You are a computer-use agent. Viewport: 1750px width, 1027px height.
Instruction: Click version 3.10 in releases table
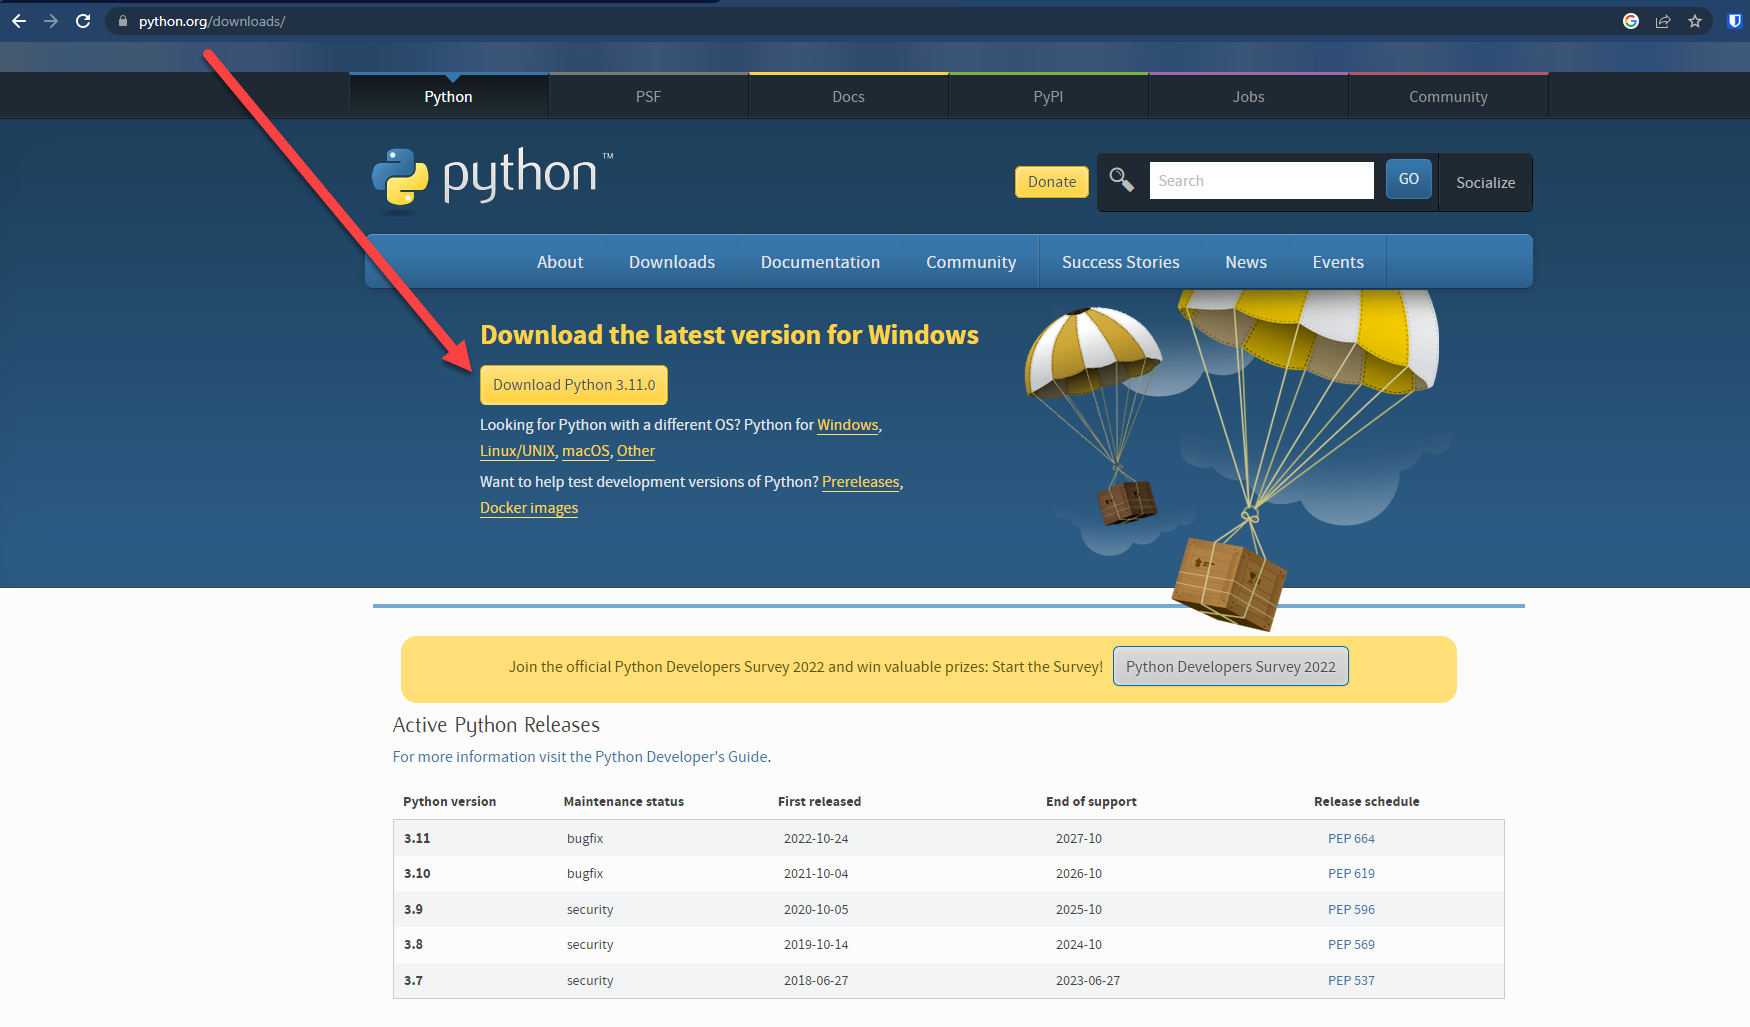(417, 874)
